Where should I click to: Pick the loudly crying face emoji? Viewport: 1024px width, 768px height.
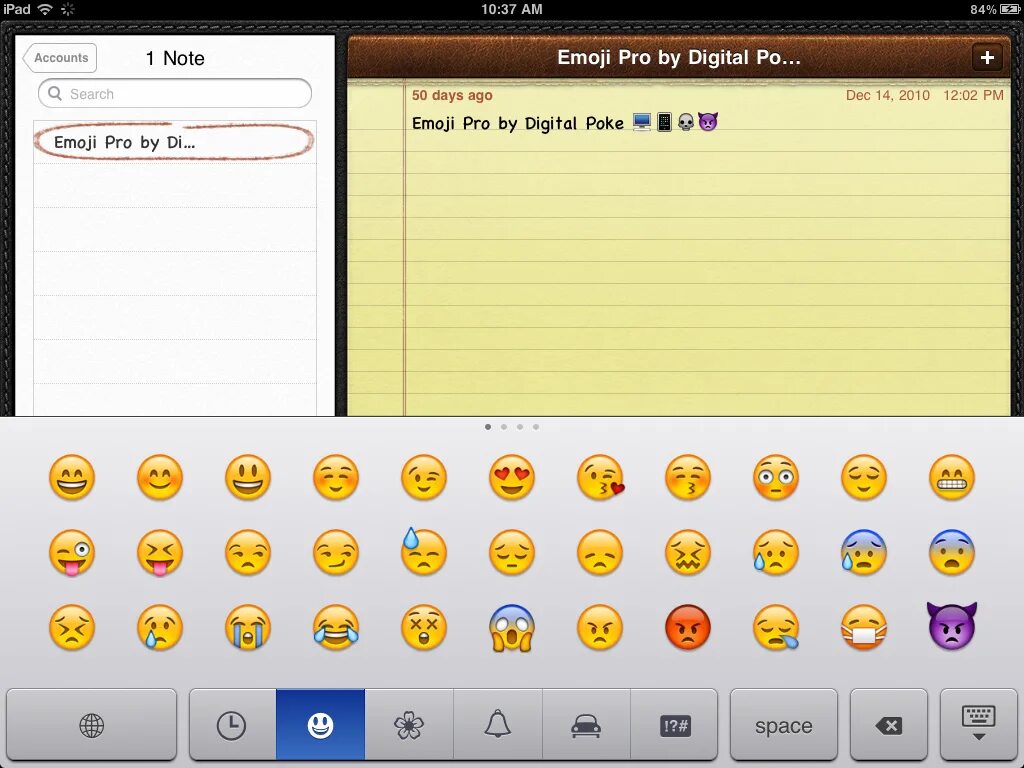[248, 628]
